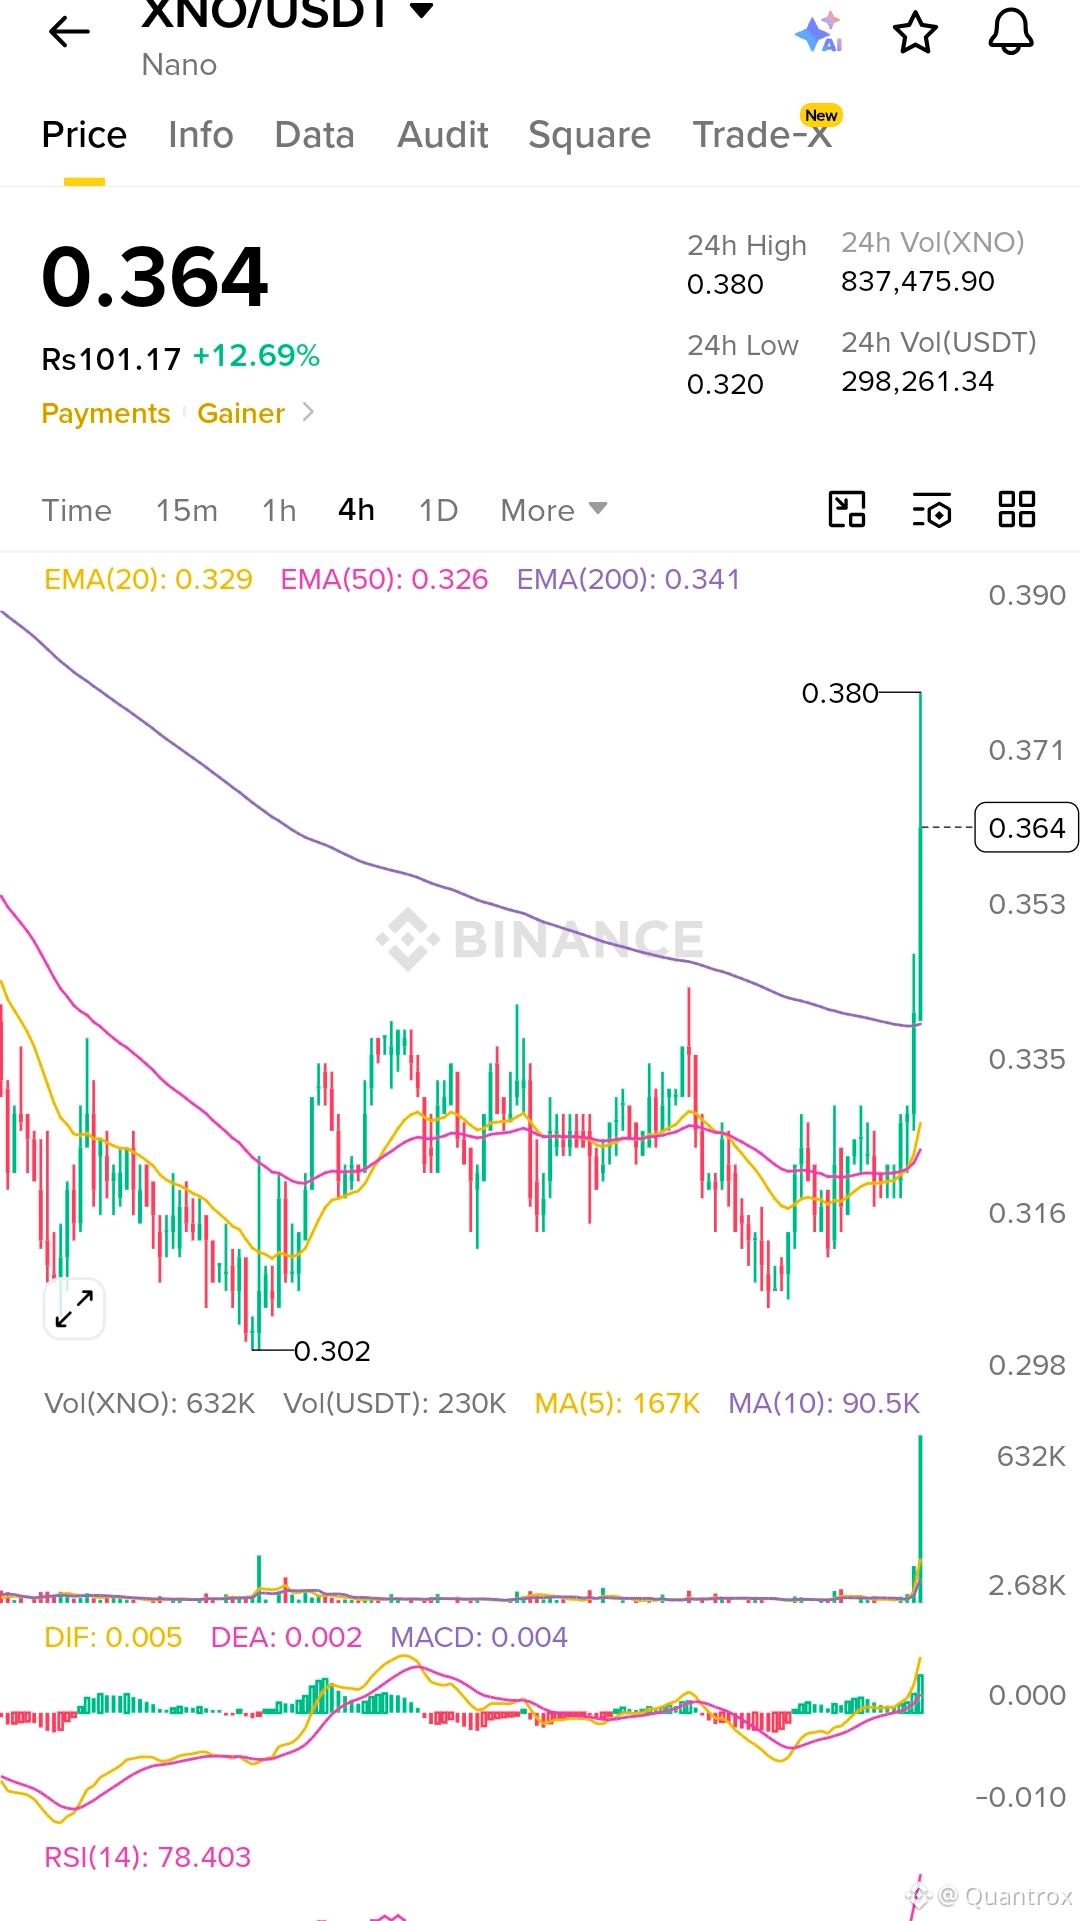The width and height of the screenshot is (1080, 1921).
Task: Tap the EMA(50): 0.326 label
Action: click(384, 579)
